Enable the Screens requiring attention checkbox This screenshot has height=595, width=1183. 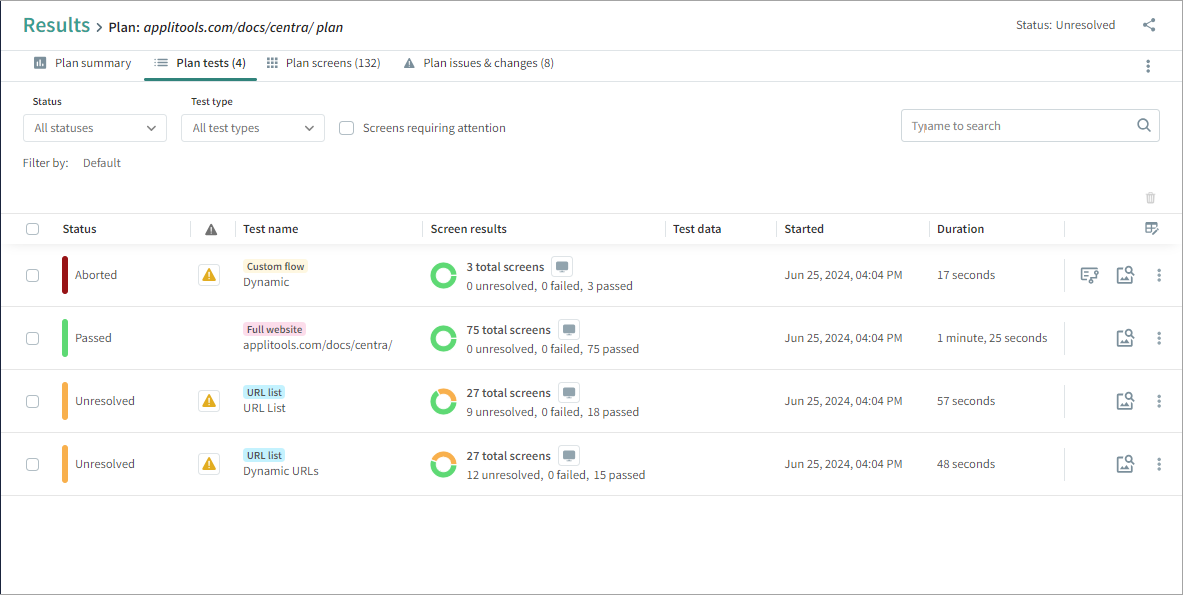pyautogui.click(x=347, y=128)
